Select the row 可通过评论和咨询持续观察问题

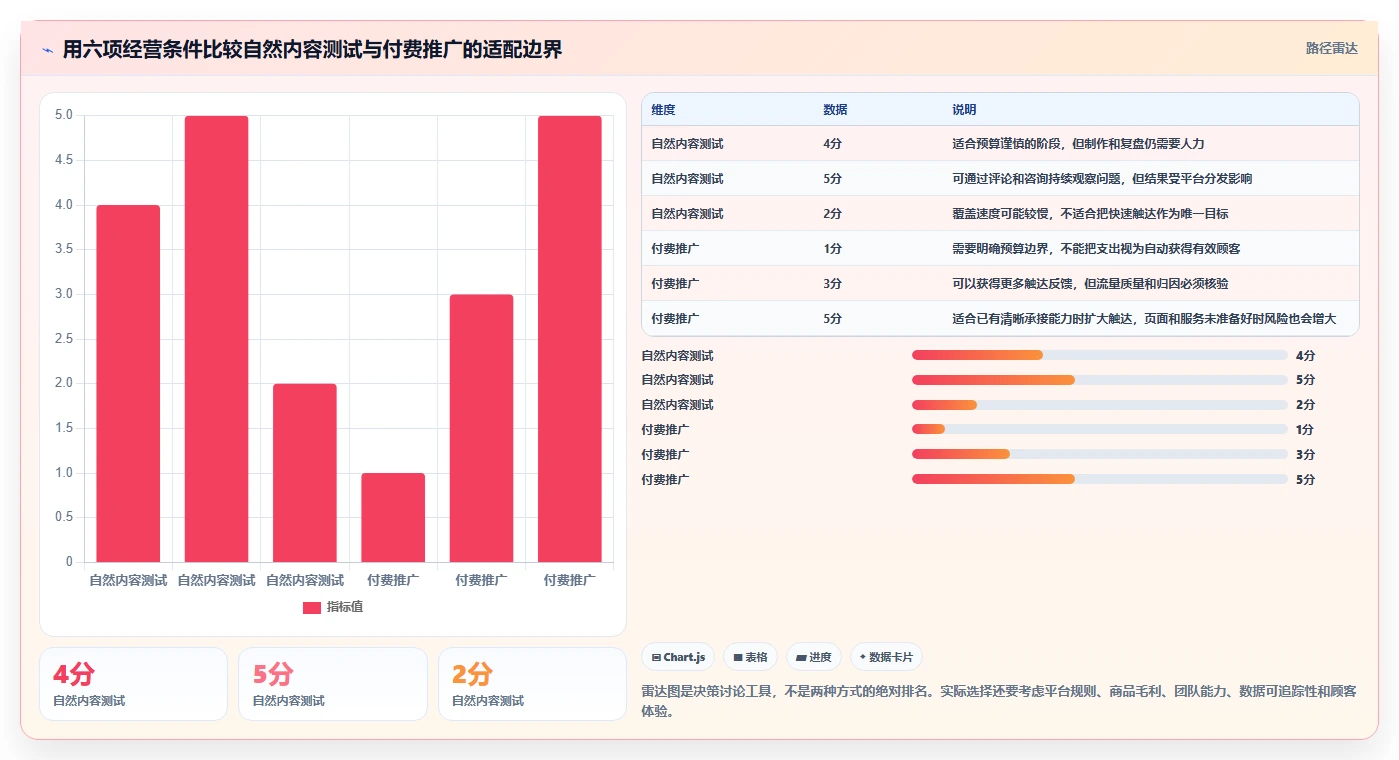(x=1000, y=179)
